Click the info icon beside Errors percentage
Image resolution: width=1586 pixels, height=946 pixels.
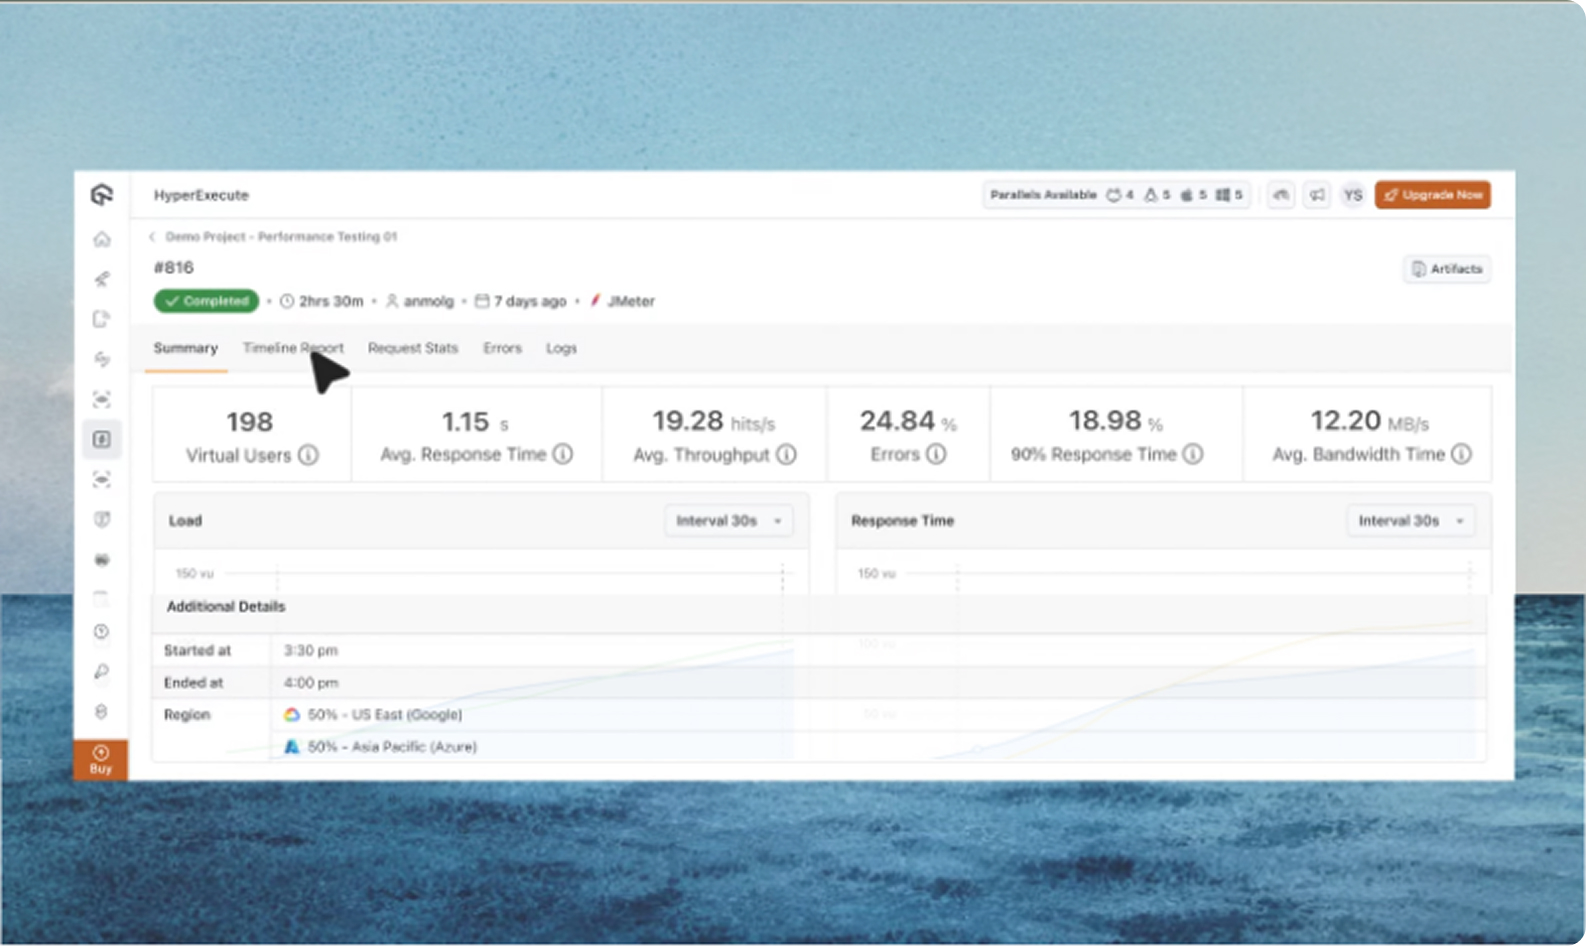[936, 454]
